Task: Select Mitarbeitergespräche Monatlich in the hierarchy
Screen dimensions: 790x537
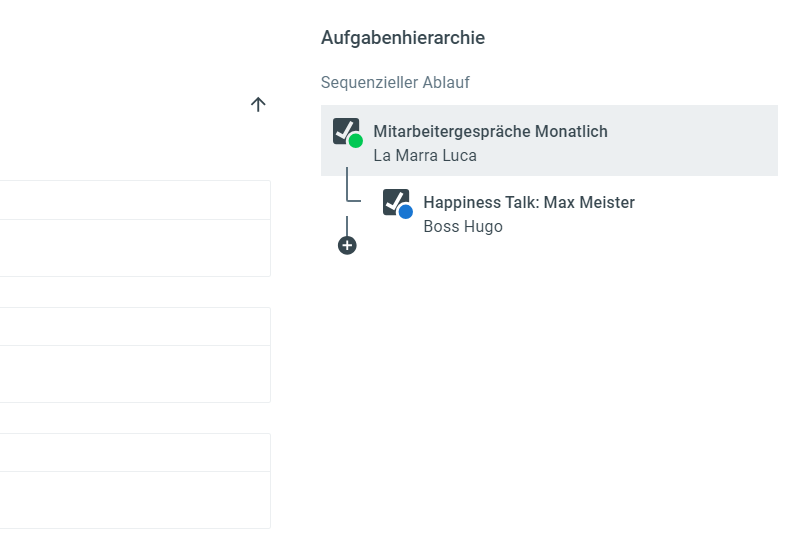Action: 490,131
